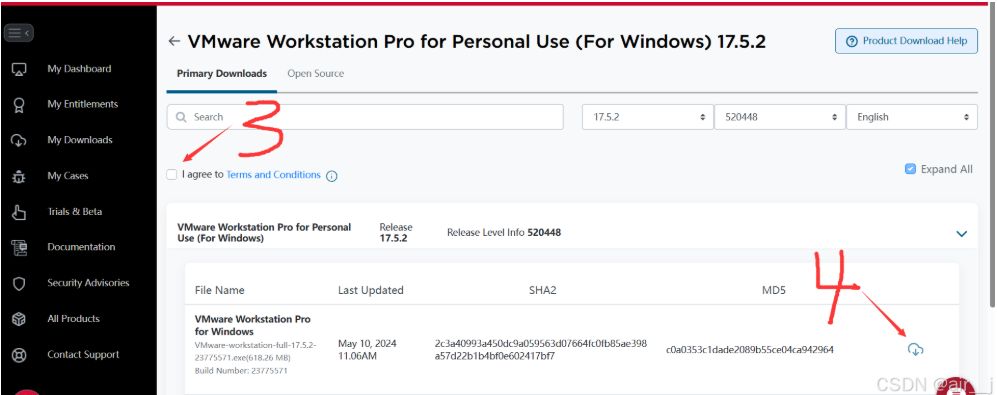Click the All Products cube icon
Screen dimensions: 997x395
[19, 319]
